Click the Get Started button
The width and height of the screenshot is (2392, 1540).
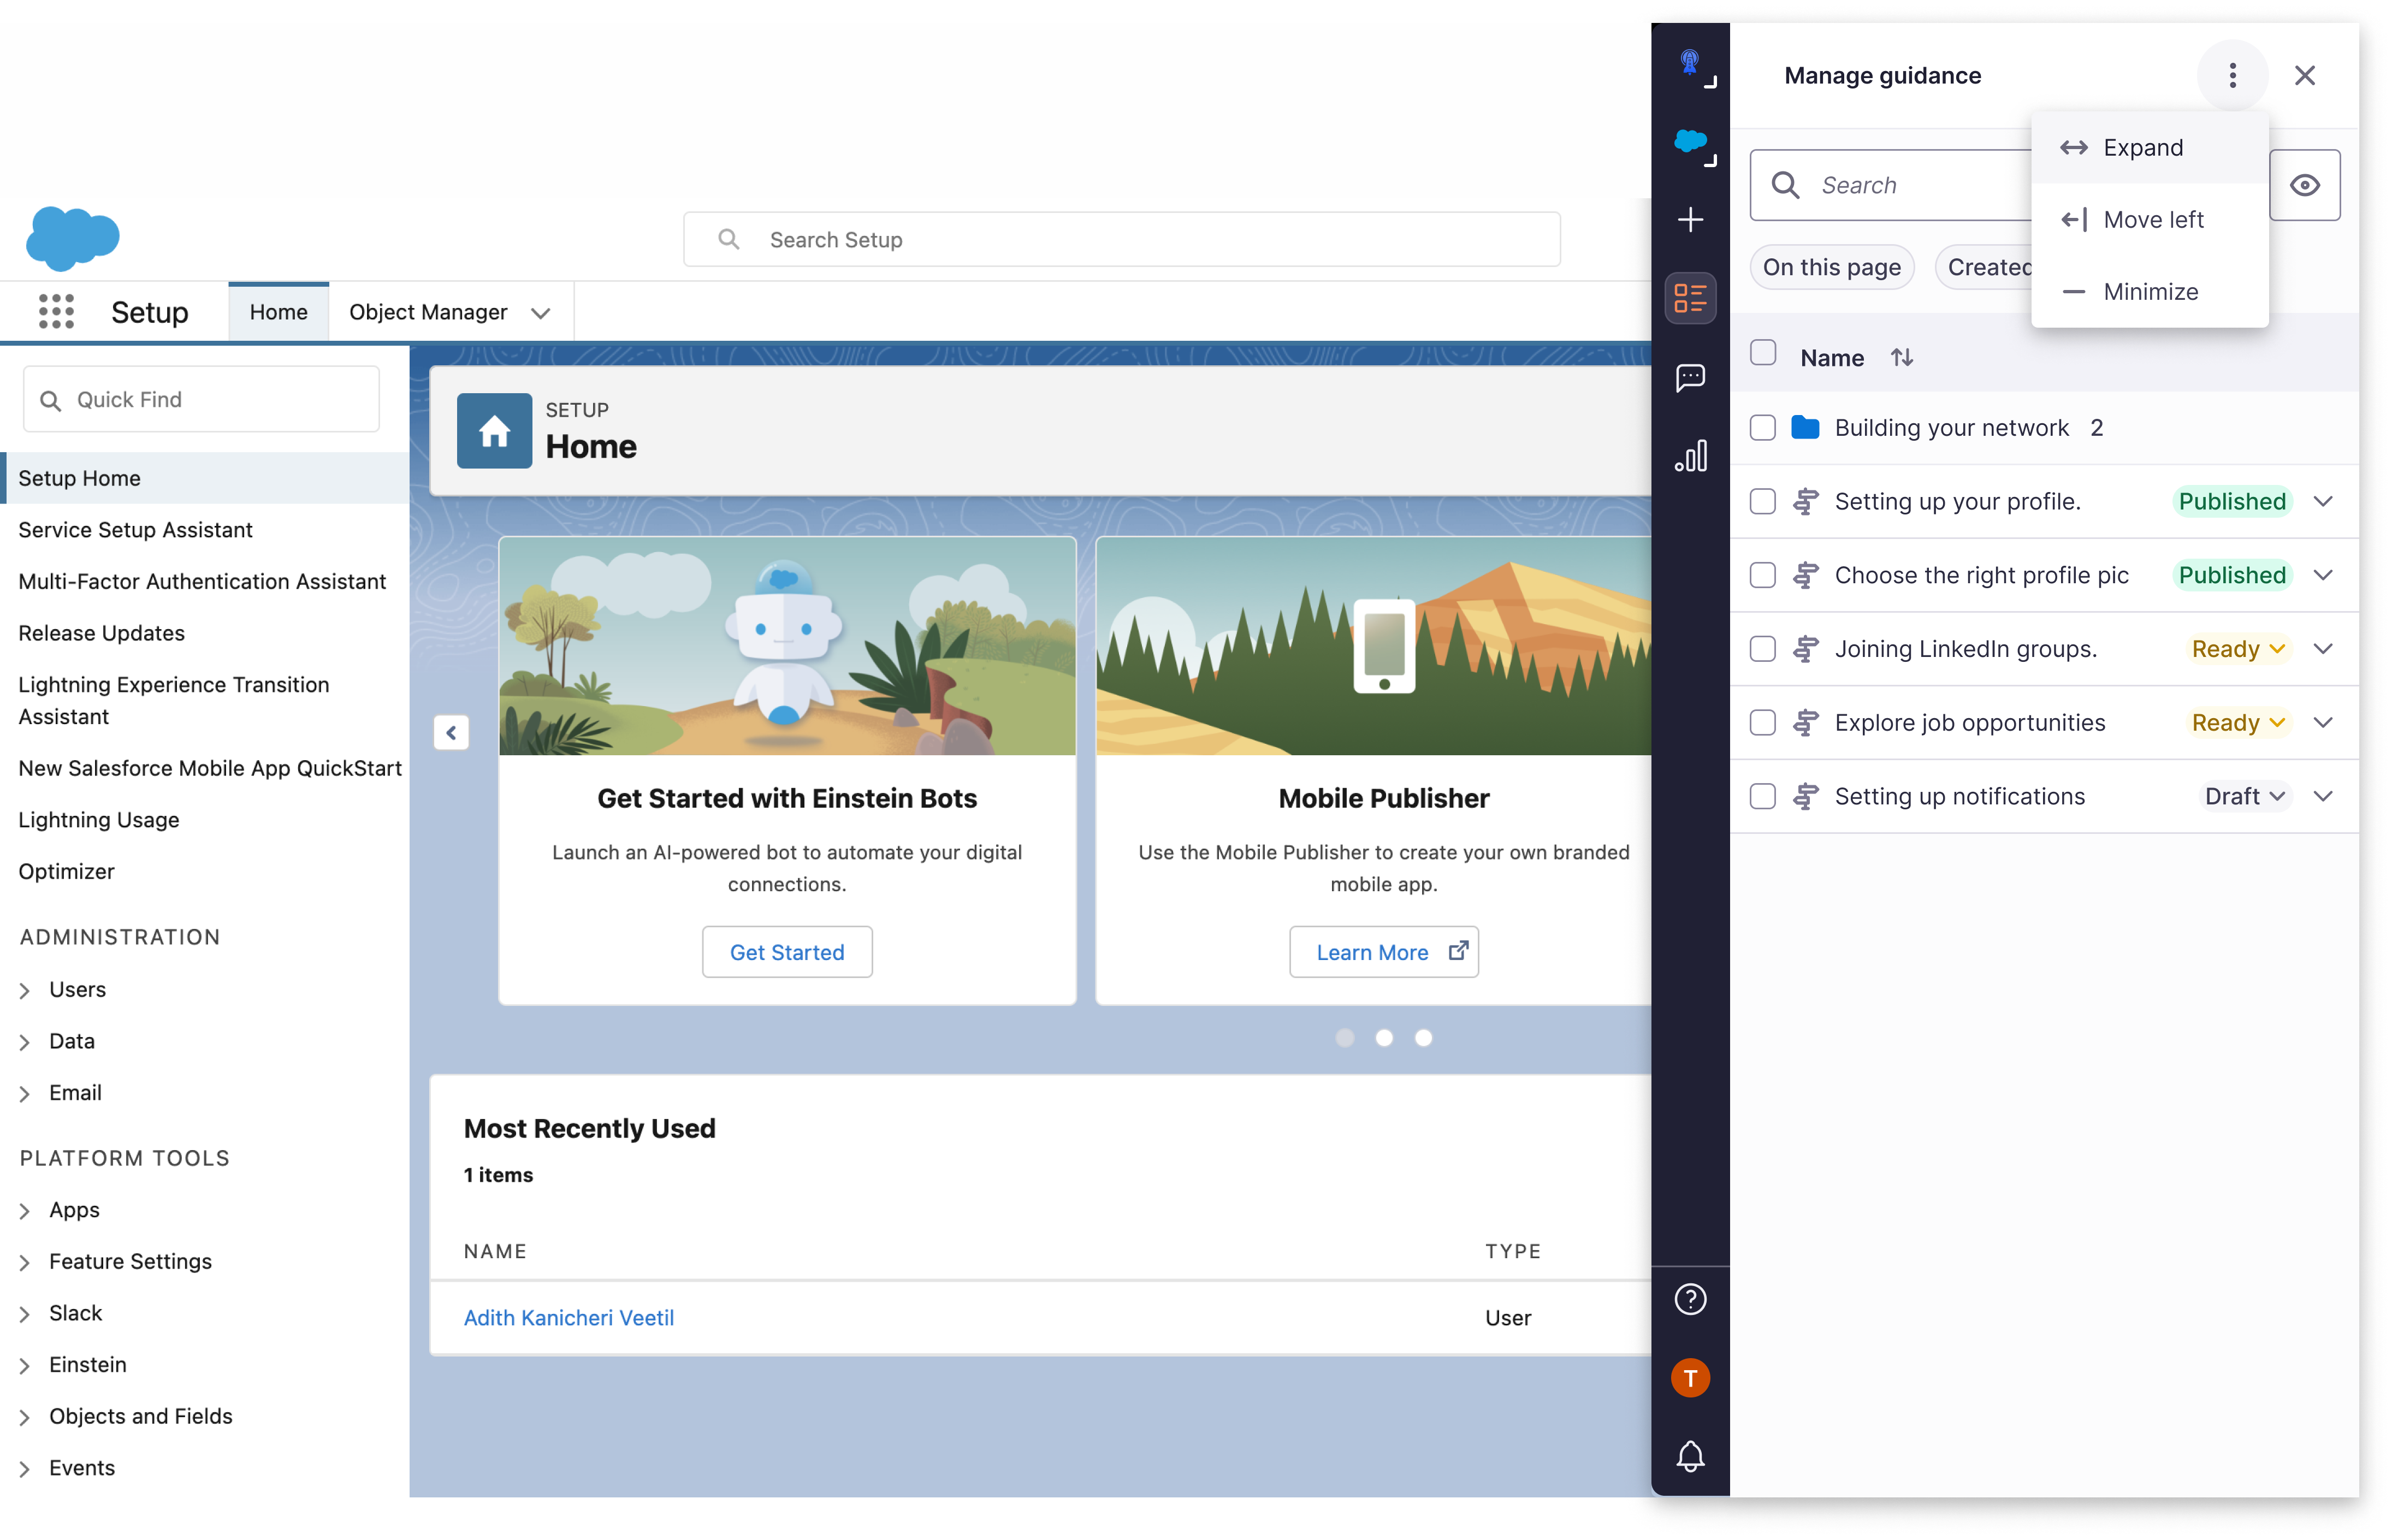point(787,952)
